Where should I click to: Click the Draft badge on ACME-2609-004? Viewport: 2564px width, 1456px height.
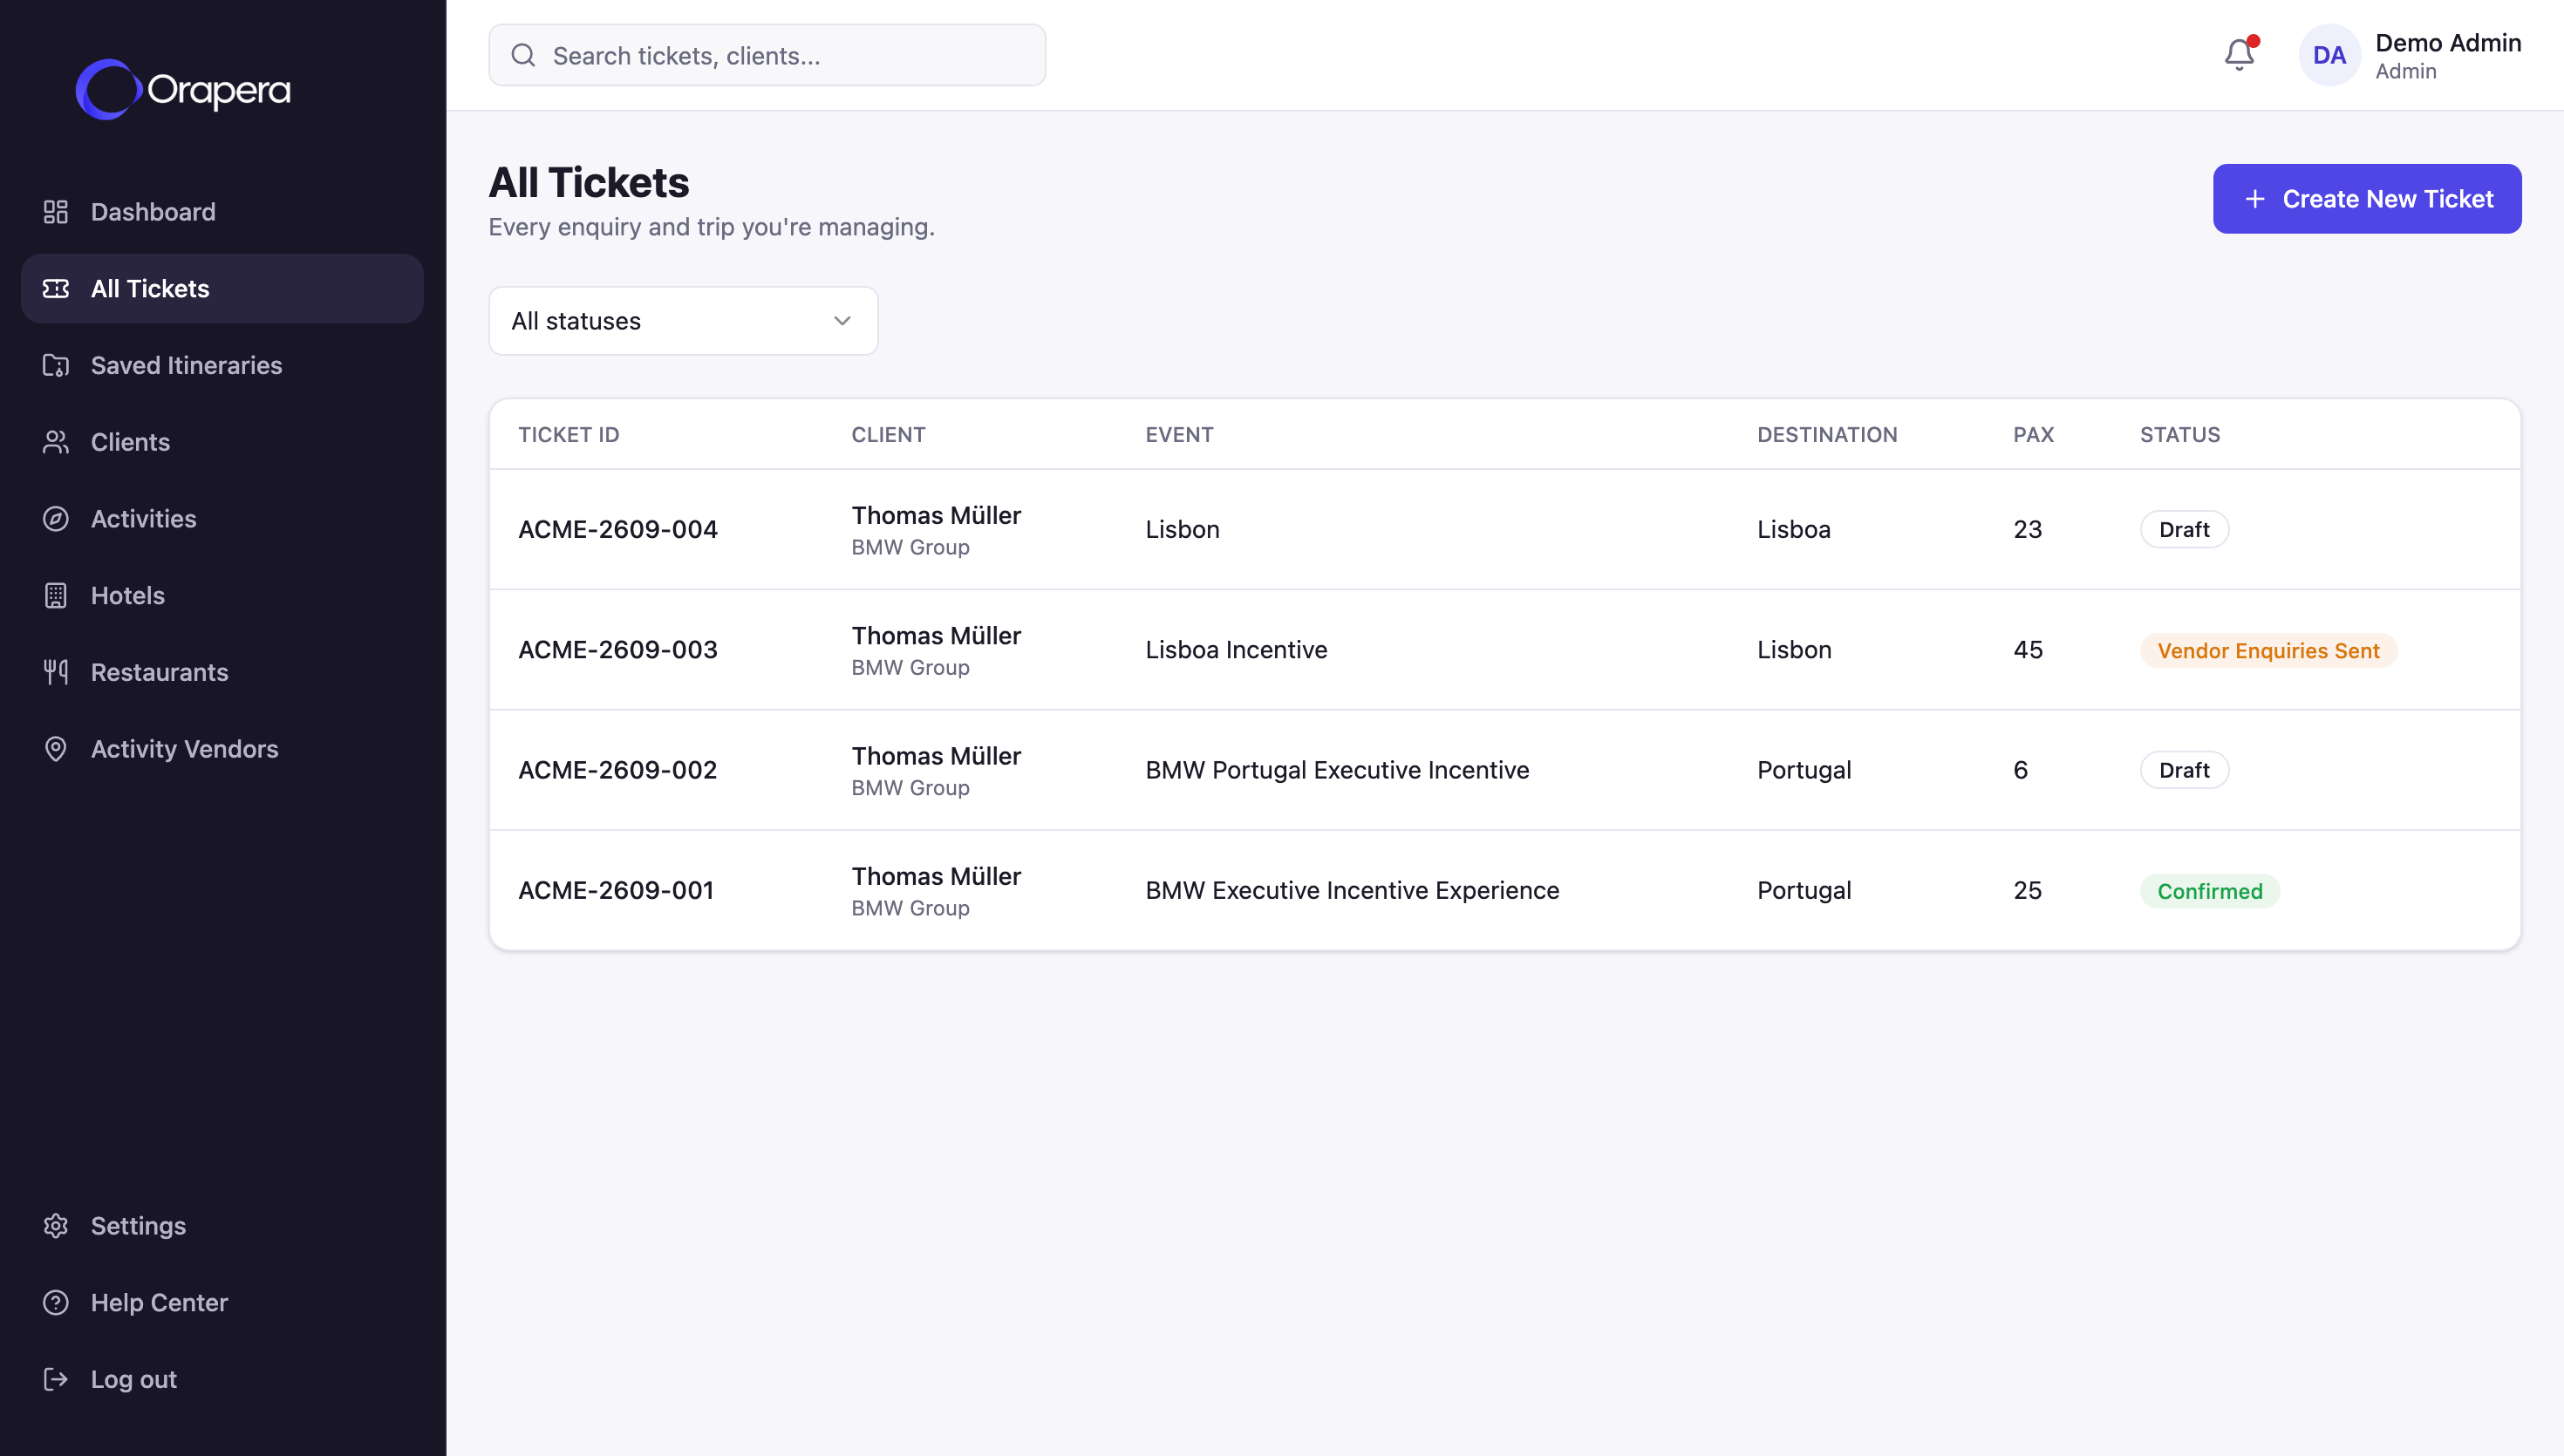tap(2184, 529)
